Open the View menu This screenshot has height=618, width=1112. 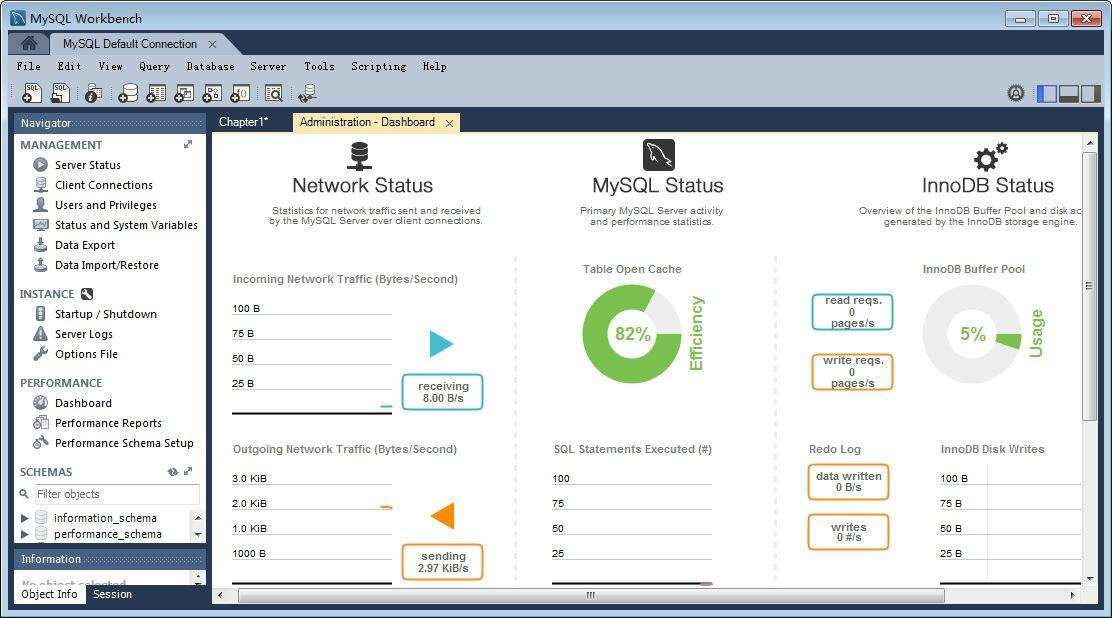click(x=110, y=66)
